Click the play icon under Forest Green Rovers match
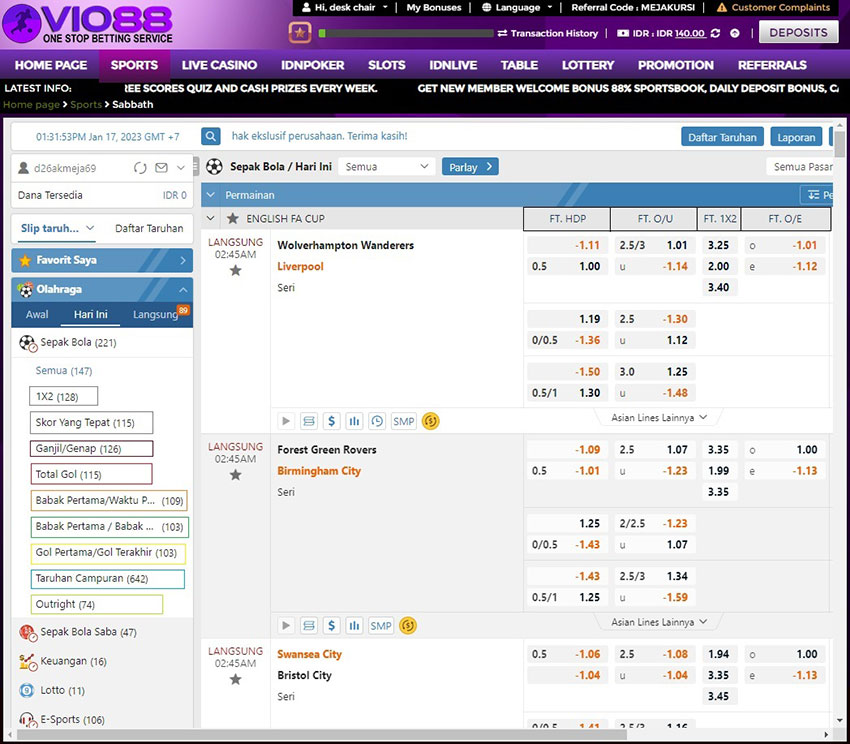The image size is (850, 744). point(286,626)
